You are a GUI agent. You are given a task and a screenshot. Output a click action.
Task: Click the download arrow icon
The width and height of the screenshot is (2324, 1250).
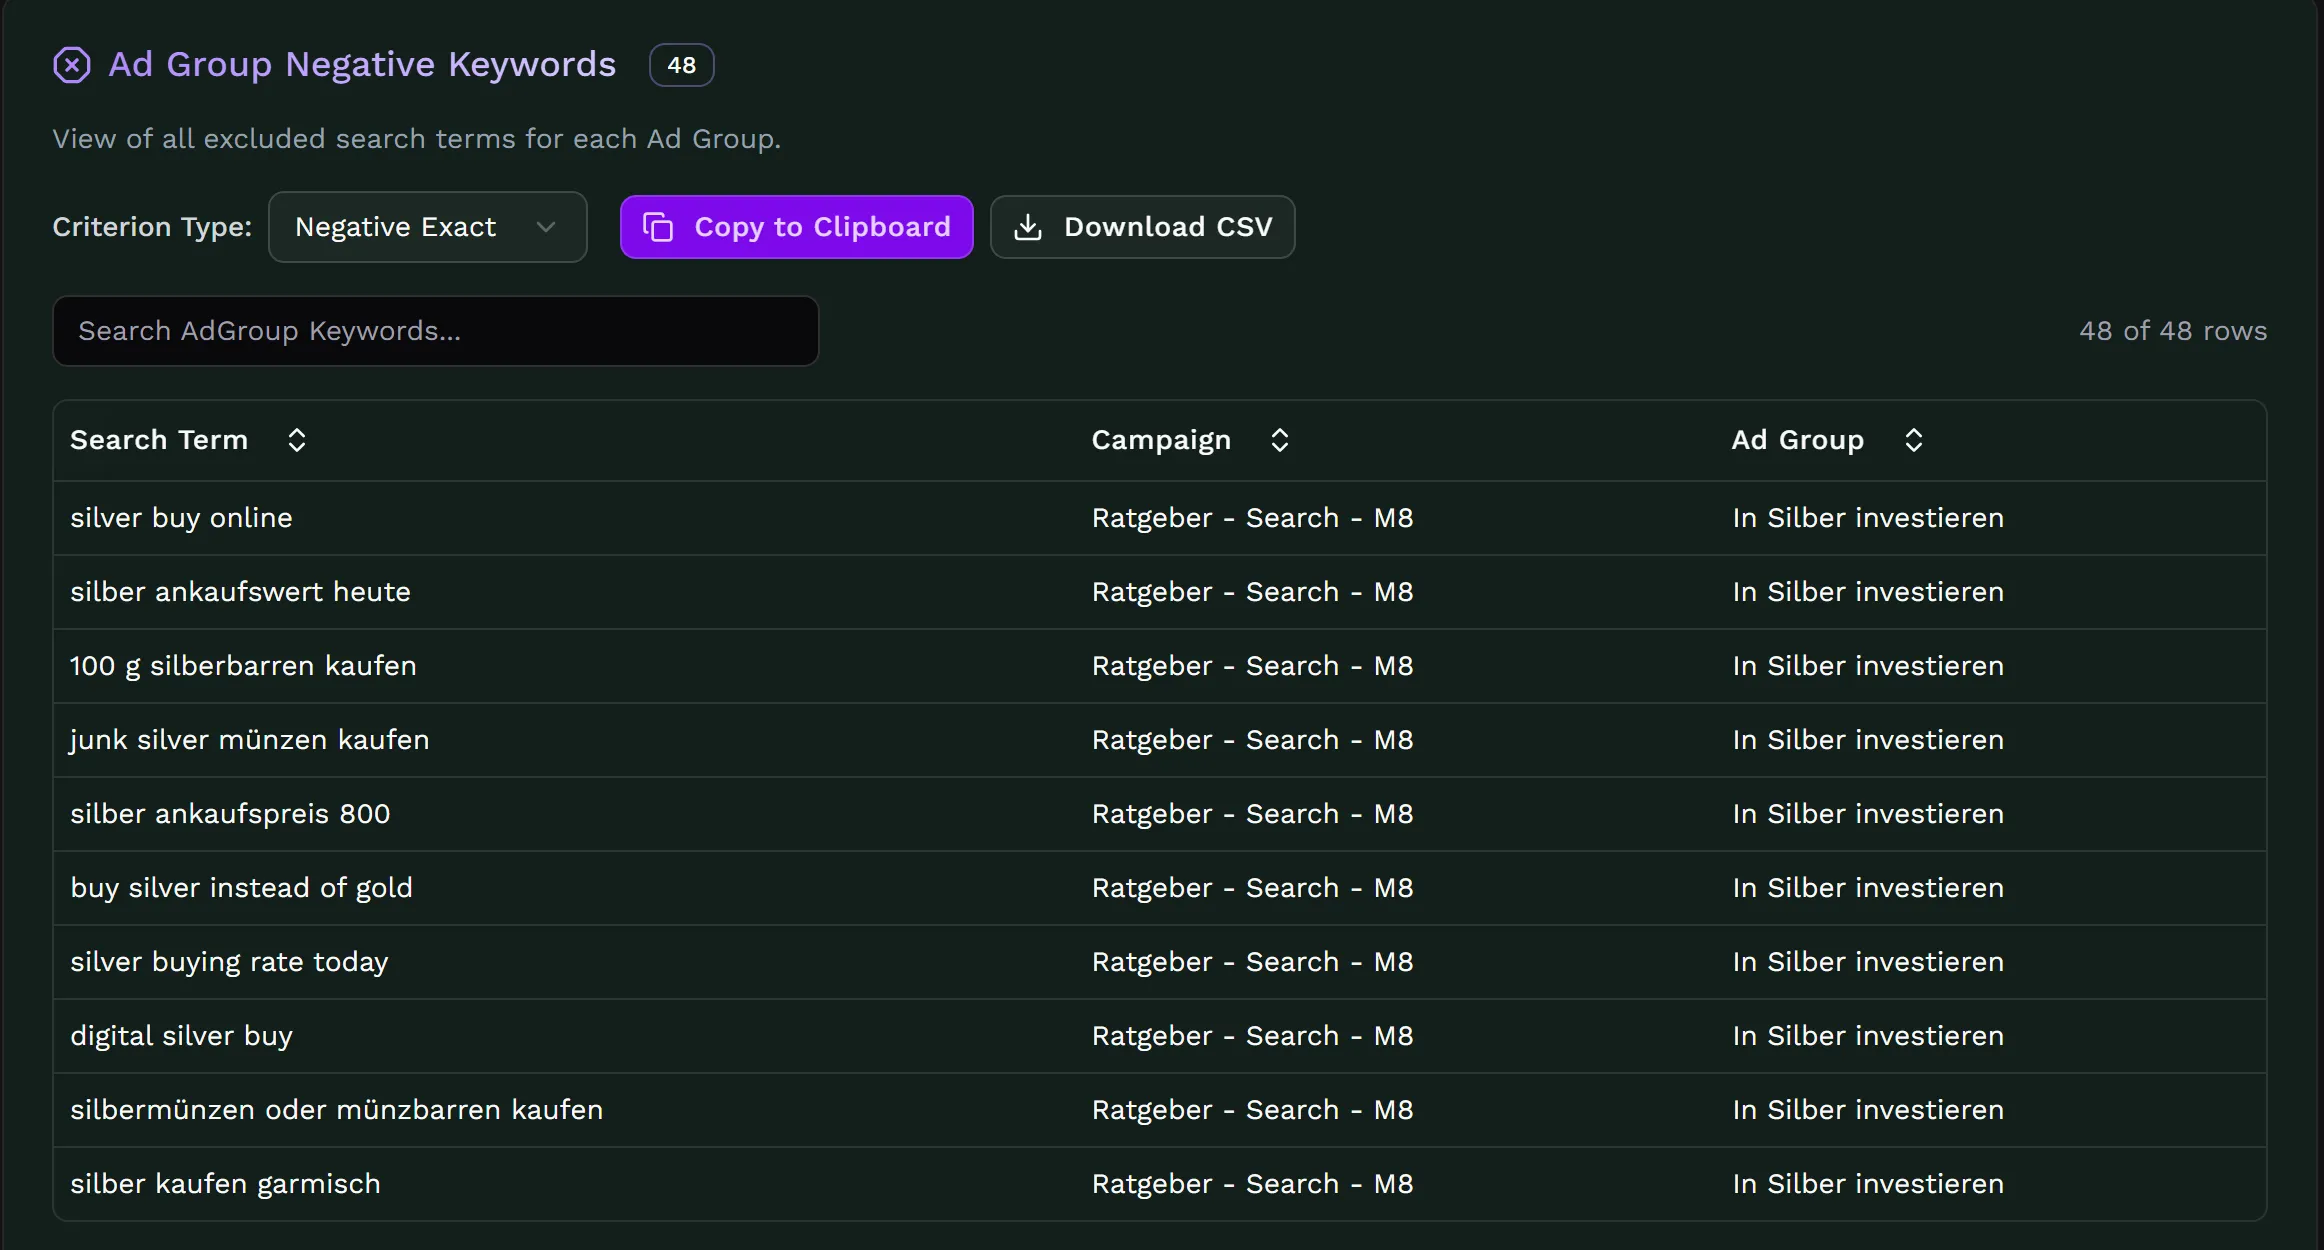[x=1028, y=227]
